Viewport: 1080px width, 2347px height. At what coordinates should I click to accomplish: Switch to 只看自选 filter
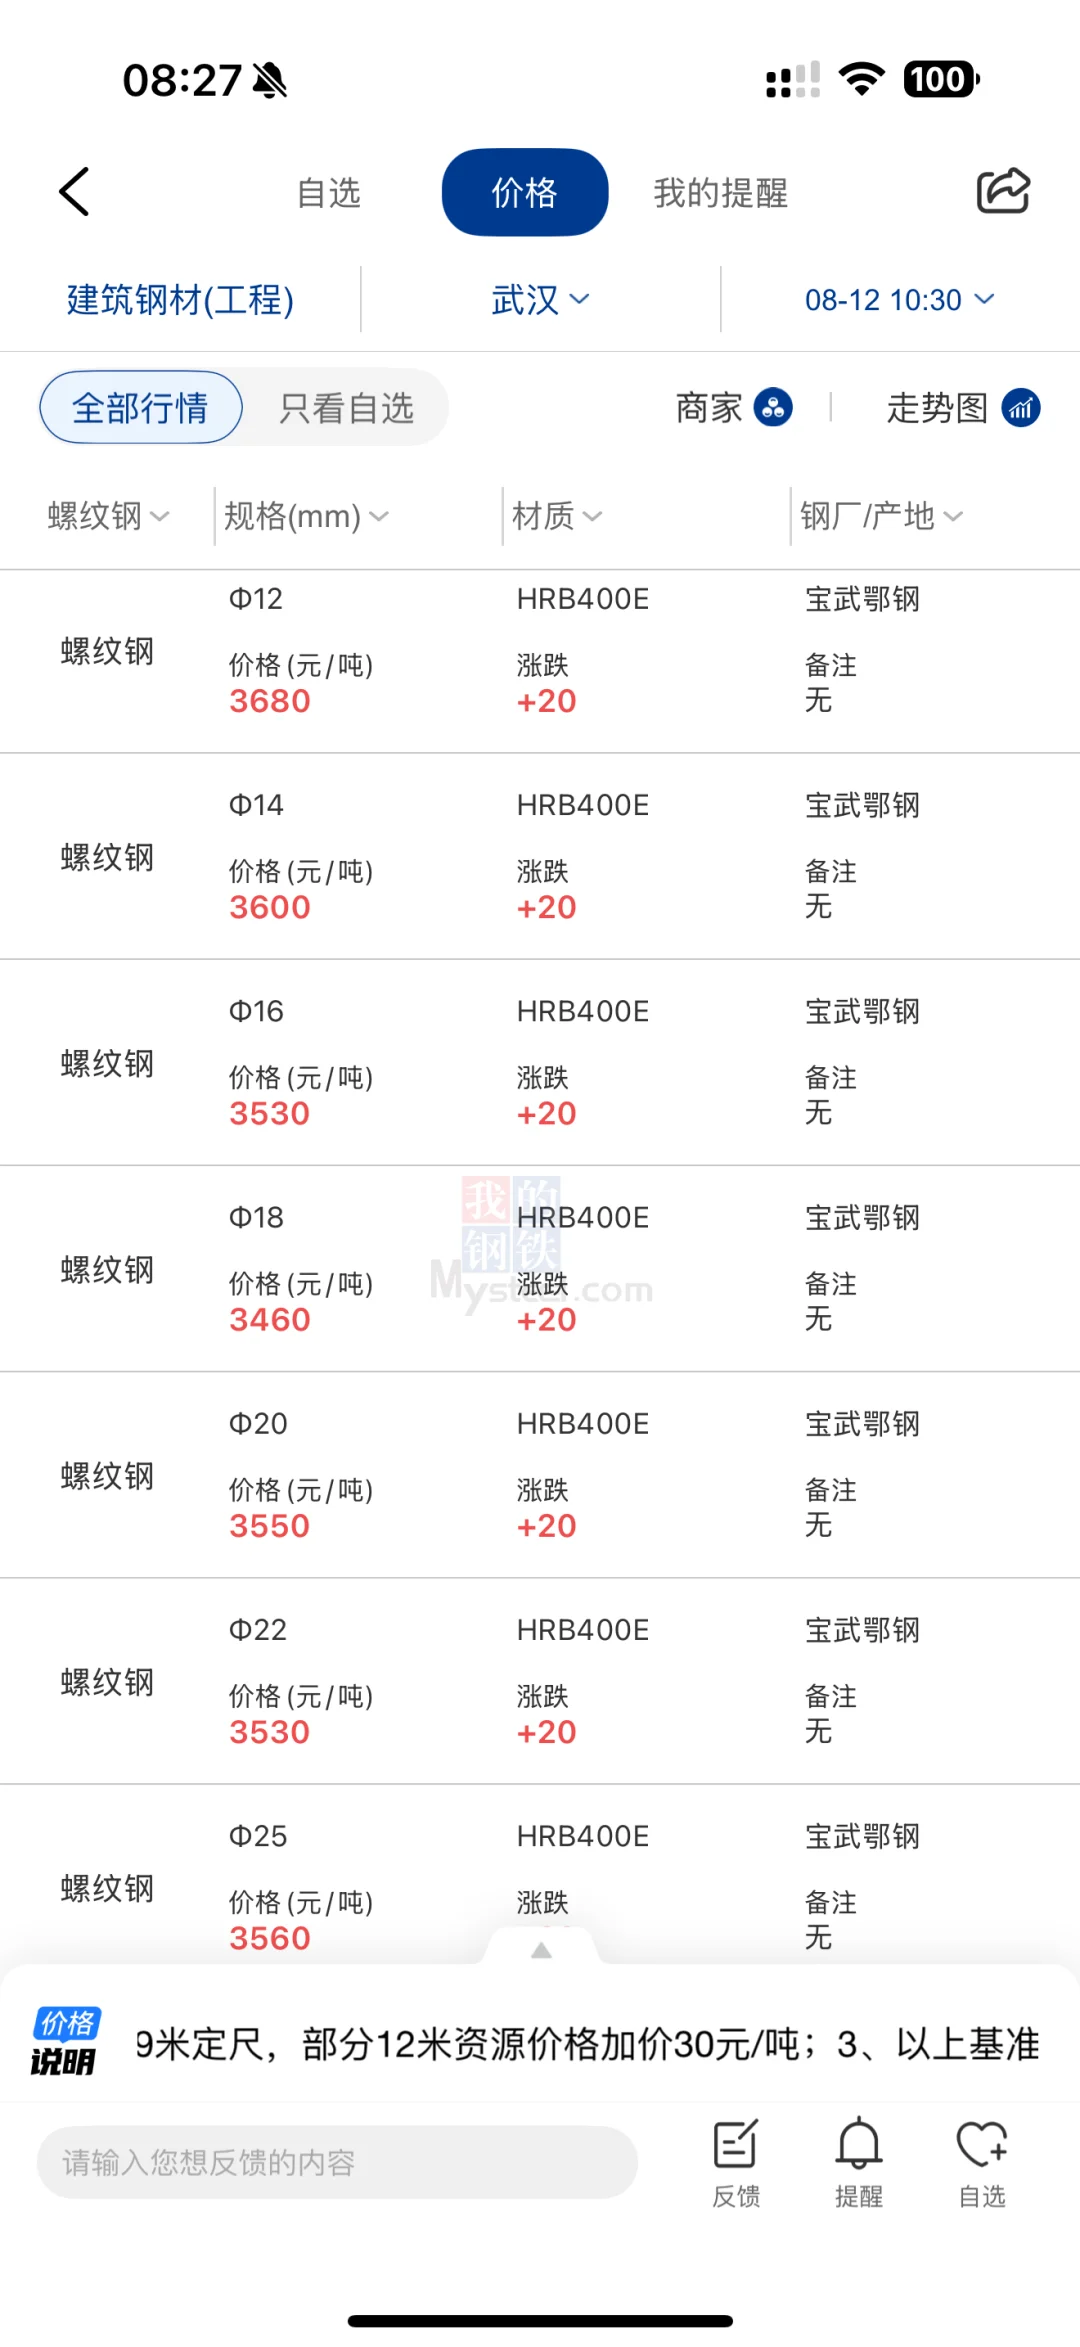click(x=346, y=408)
